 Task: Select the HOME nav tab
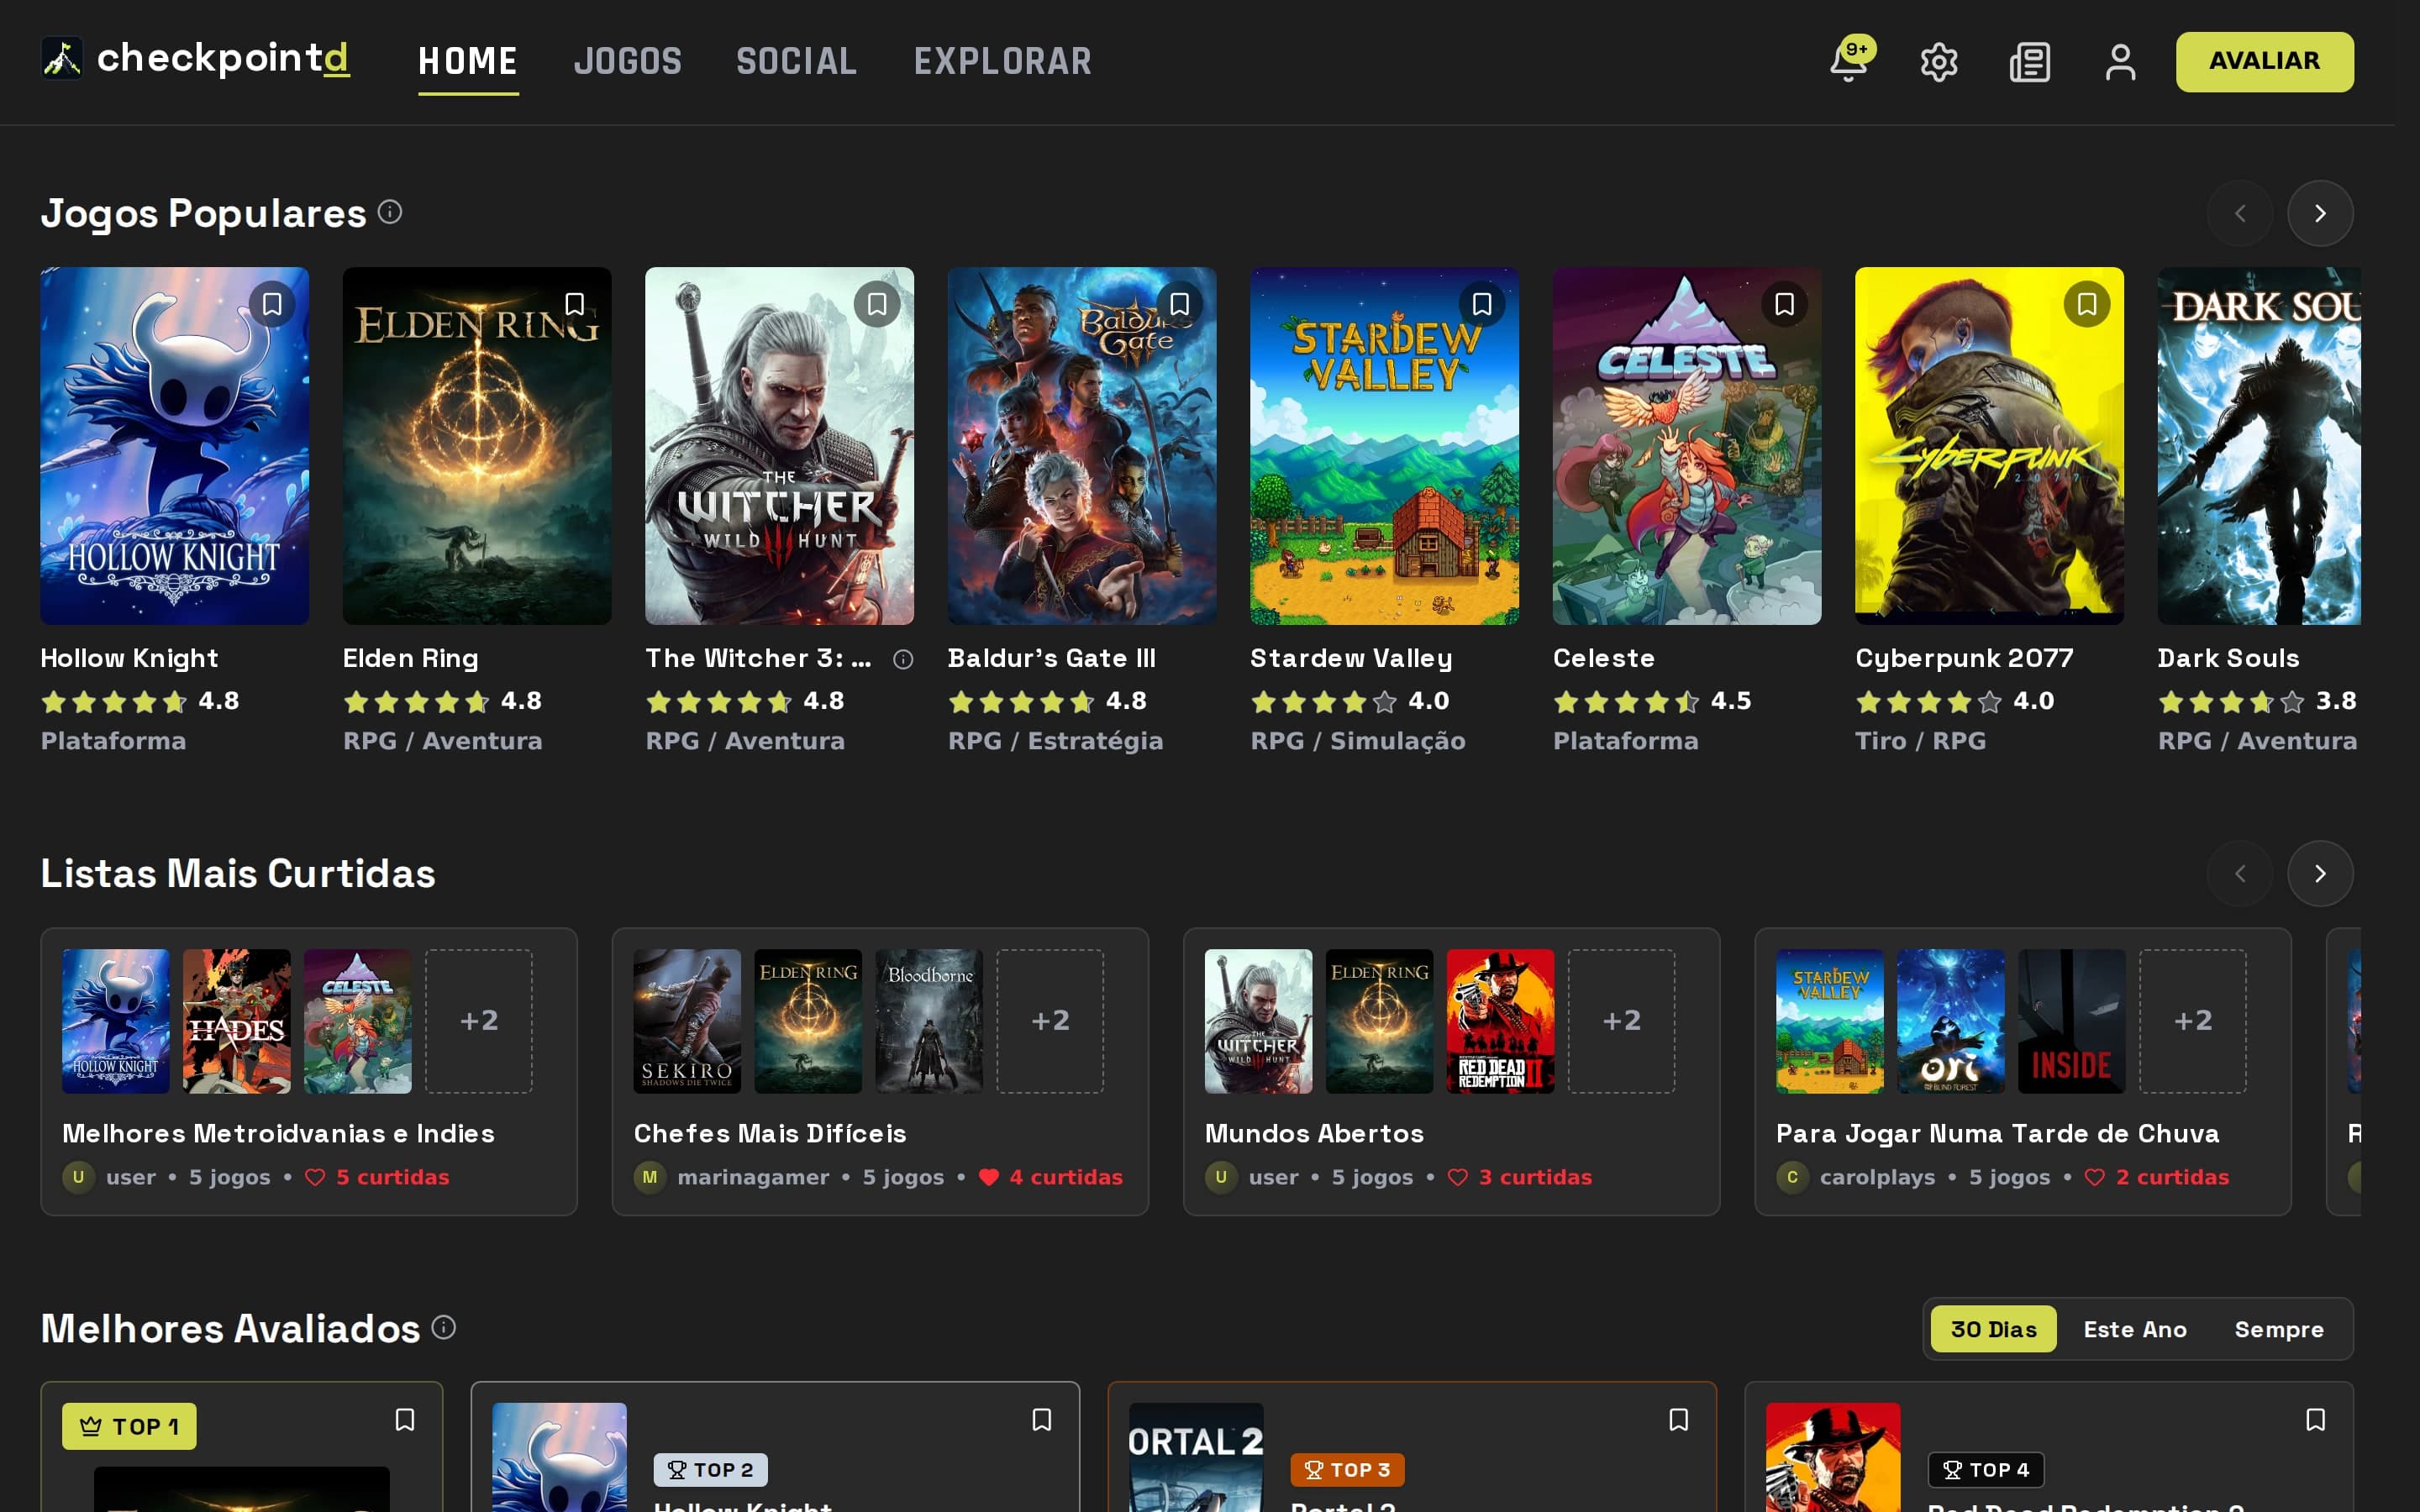pyautogui.click(x=468, y=62)
